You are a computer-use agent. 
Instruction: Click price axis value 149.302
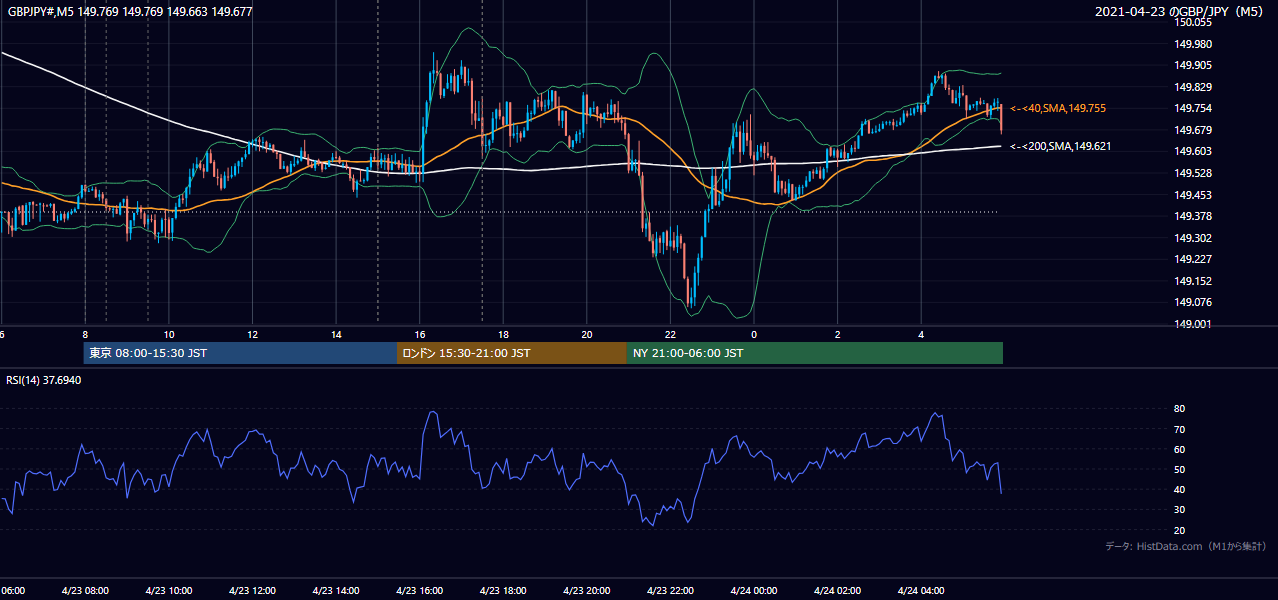[x=1194, y=238]
